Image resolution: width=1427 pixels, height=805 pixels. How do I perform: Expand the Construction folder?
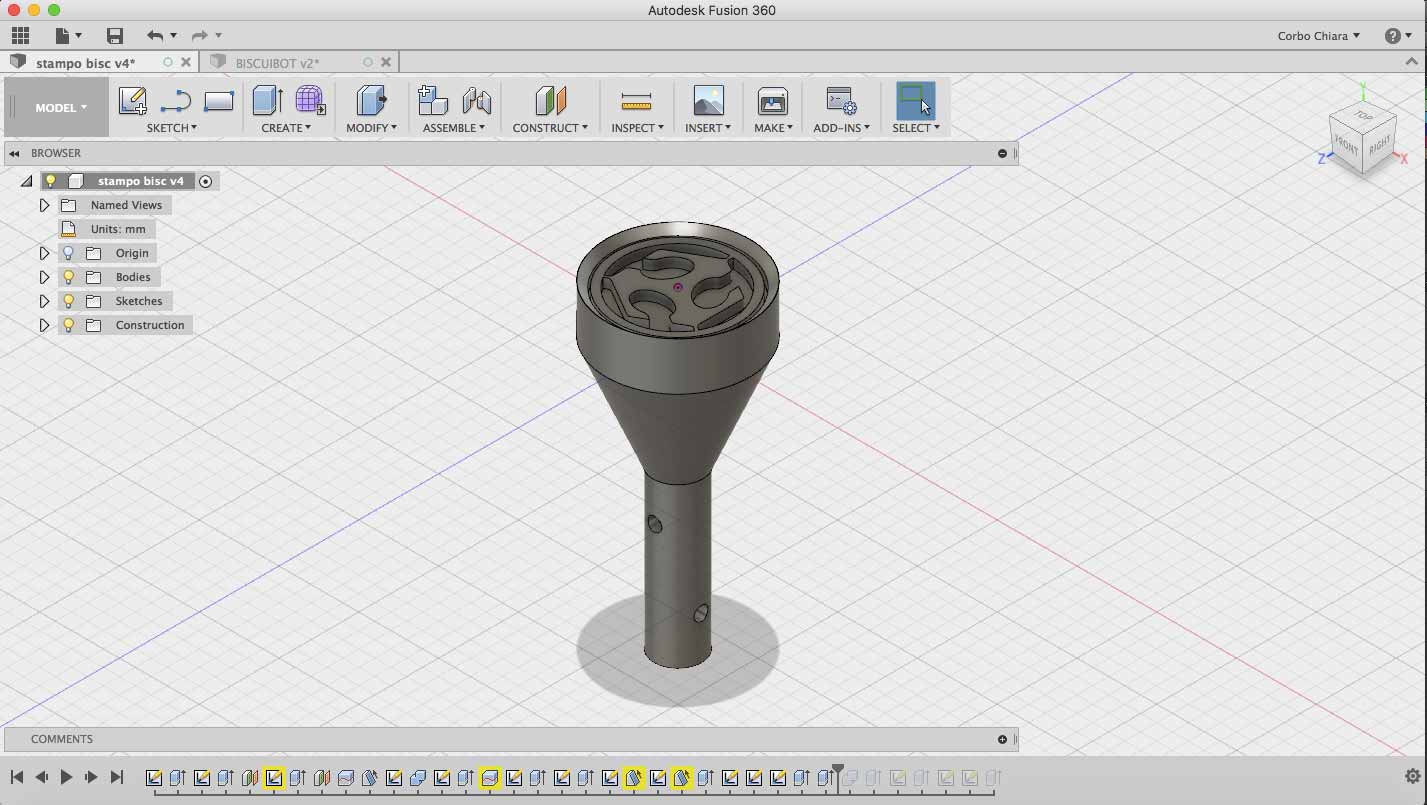(x=44, y=325)
